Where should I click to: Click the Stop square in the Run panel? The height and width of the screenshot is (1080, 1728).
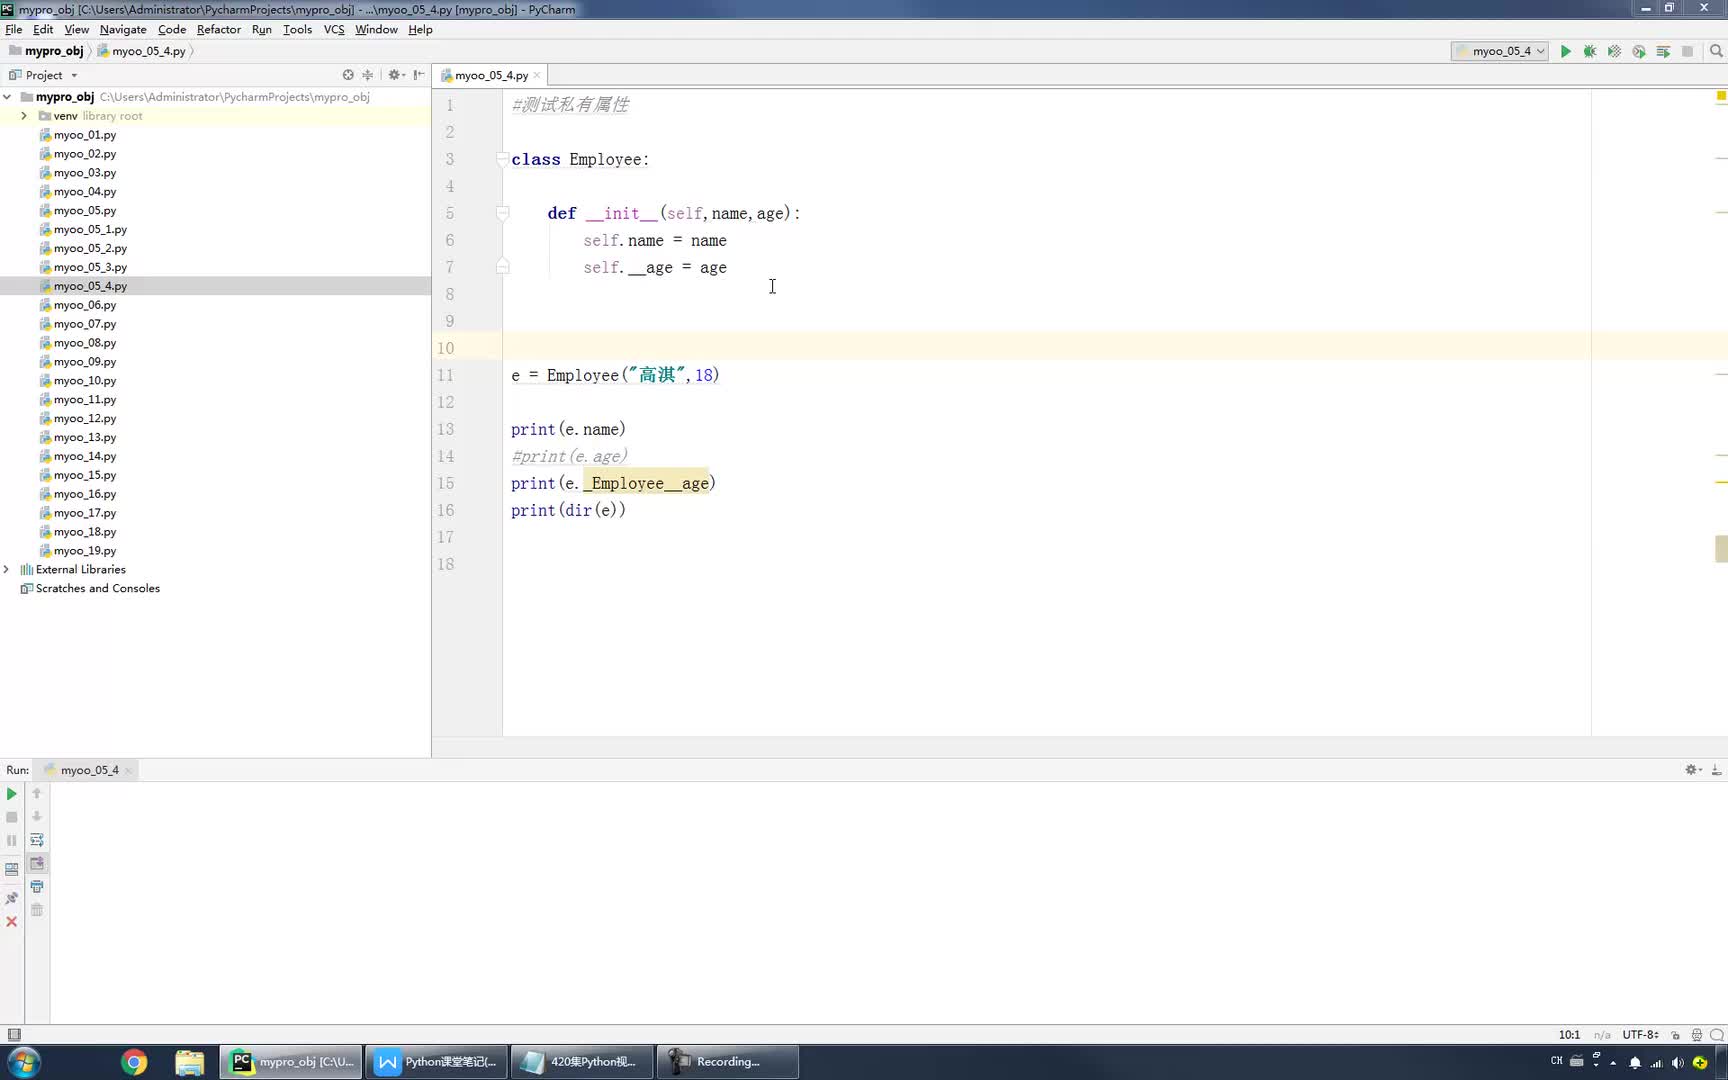(12, 817)
